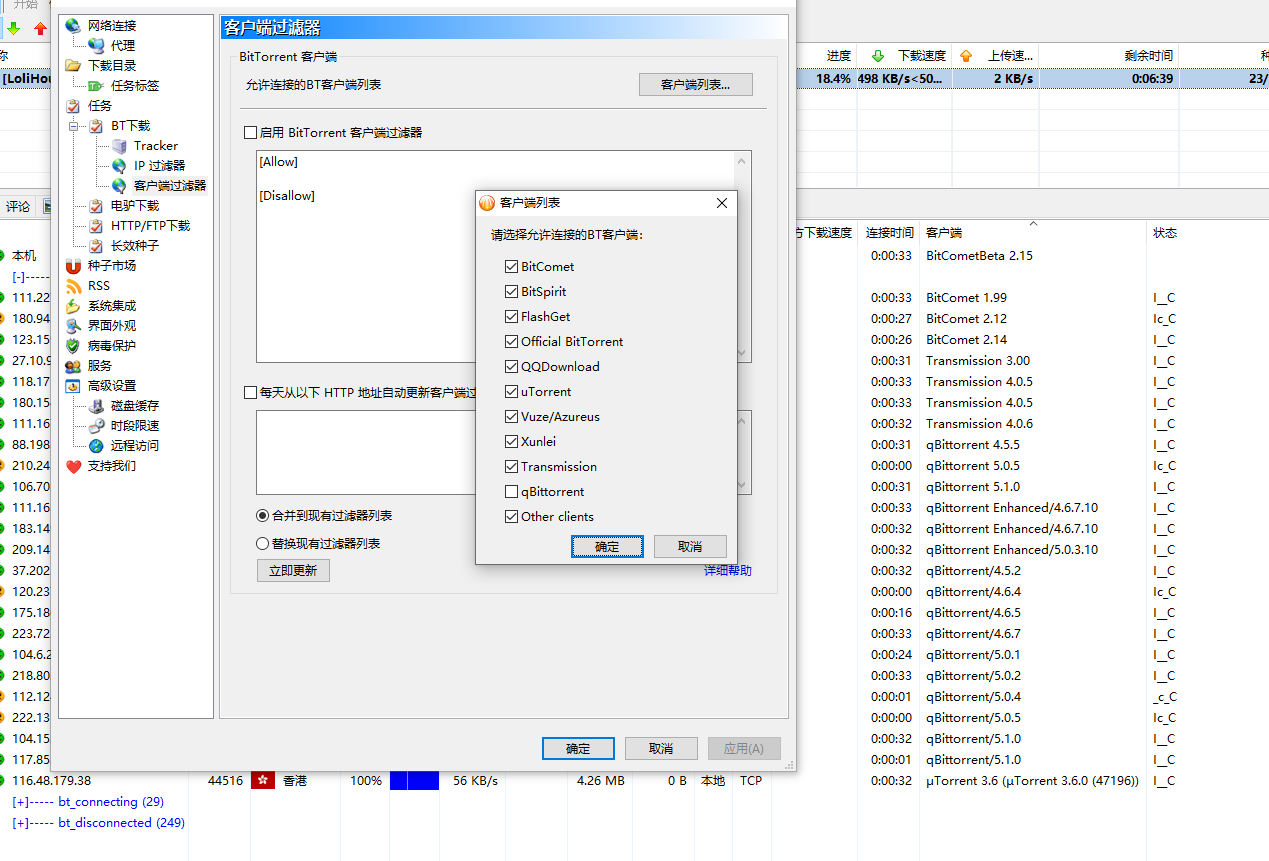Select the 时段限速 icon
The width and height of the screenshot is (1269, 861).
pos(96,425)
